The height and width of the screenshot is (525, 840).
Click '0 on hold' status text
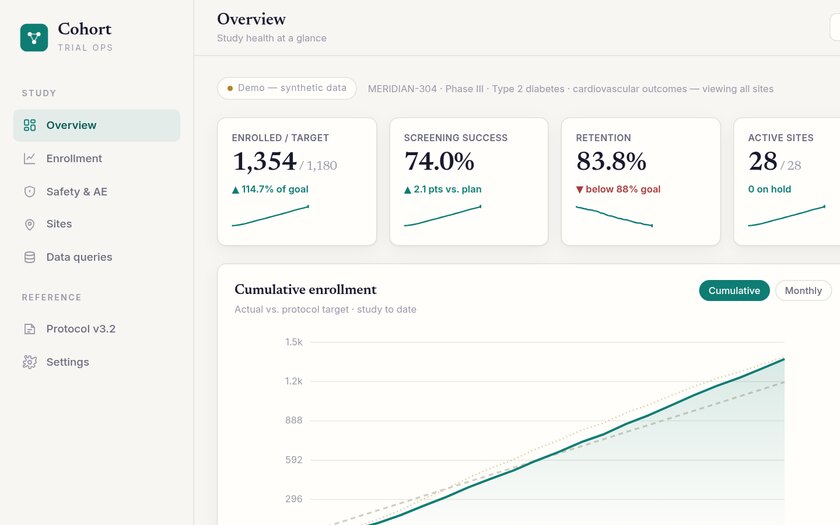click(x=769, y=189)
